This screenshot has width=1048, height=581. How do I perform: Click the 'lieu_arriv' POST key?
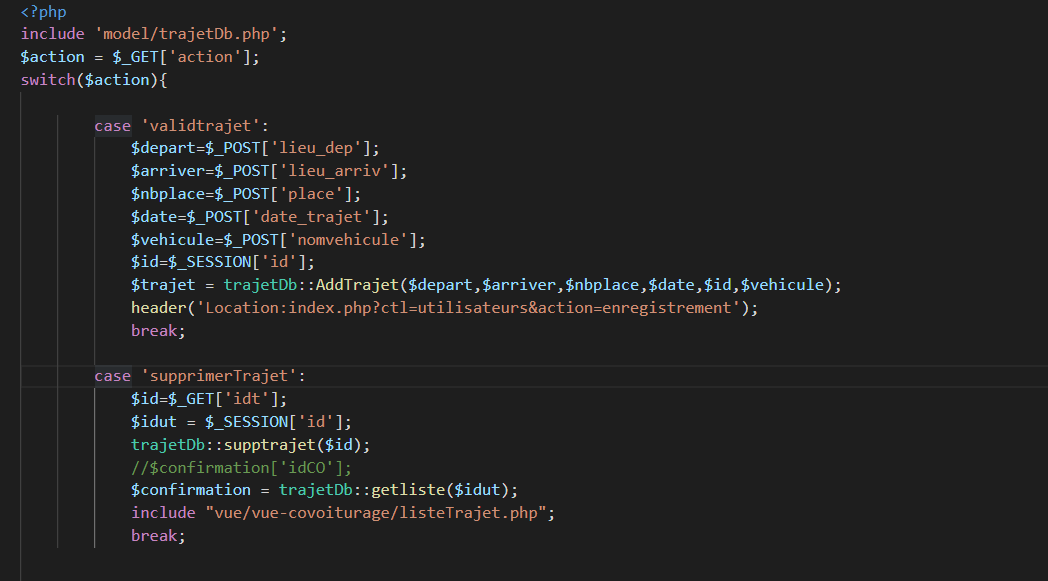pyautogui.click(x=345, y=171)
